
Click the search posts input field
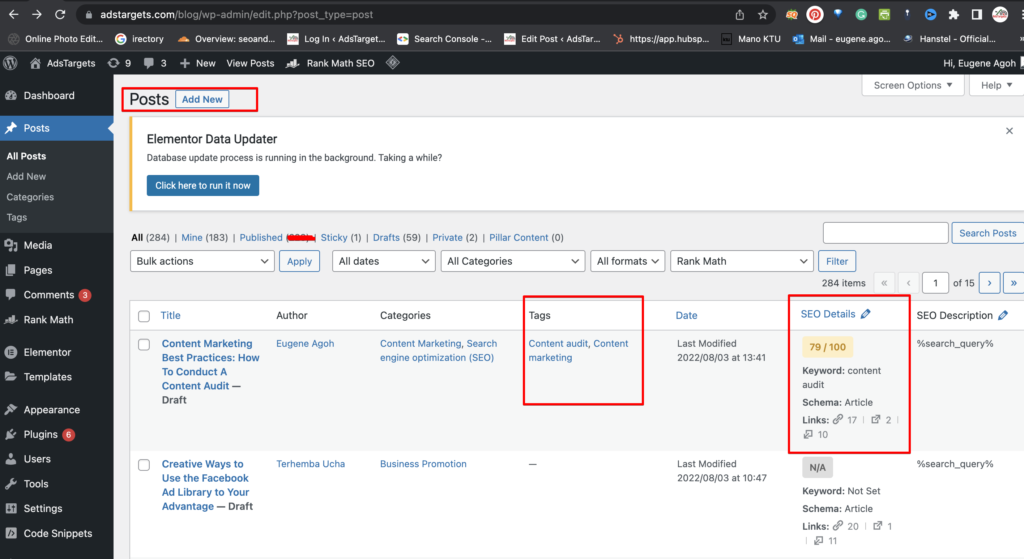[885, 233]
